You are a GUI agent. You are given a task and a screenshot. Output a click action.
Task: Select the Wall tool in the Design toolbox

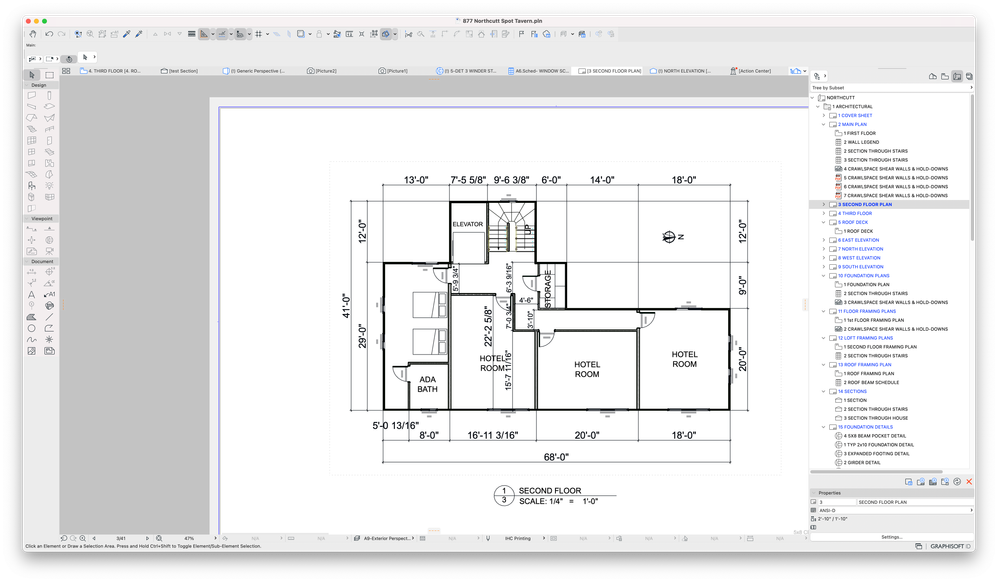31,94
